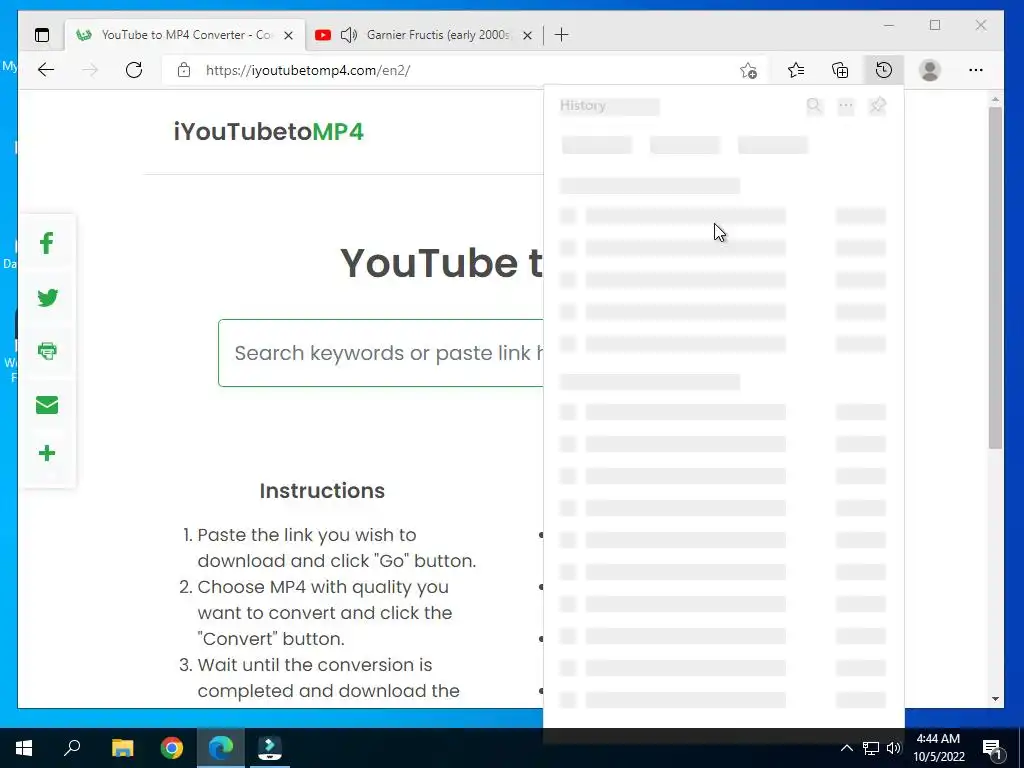Open the volume tray icon
This screenshot has width=1024, height=768.
[x=893, y=748]
